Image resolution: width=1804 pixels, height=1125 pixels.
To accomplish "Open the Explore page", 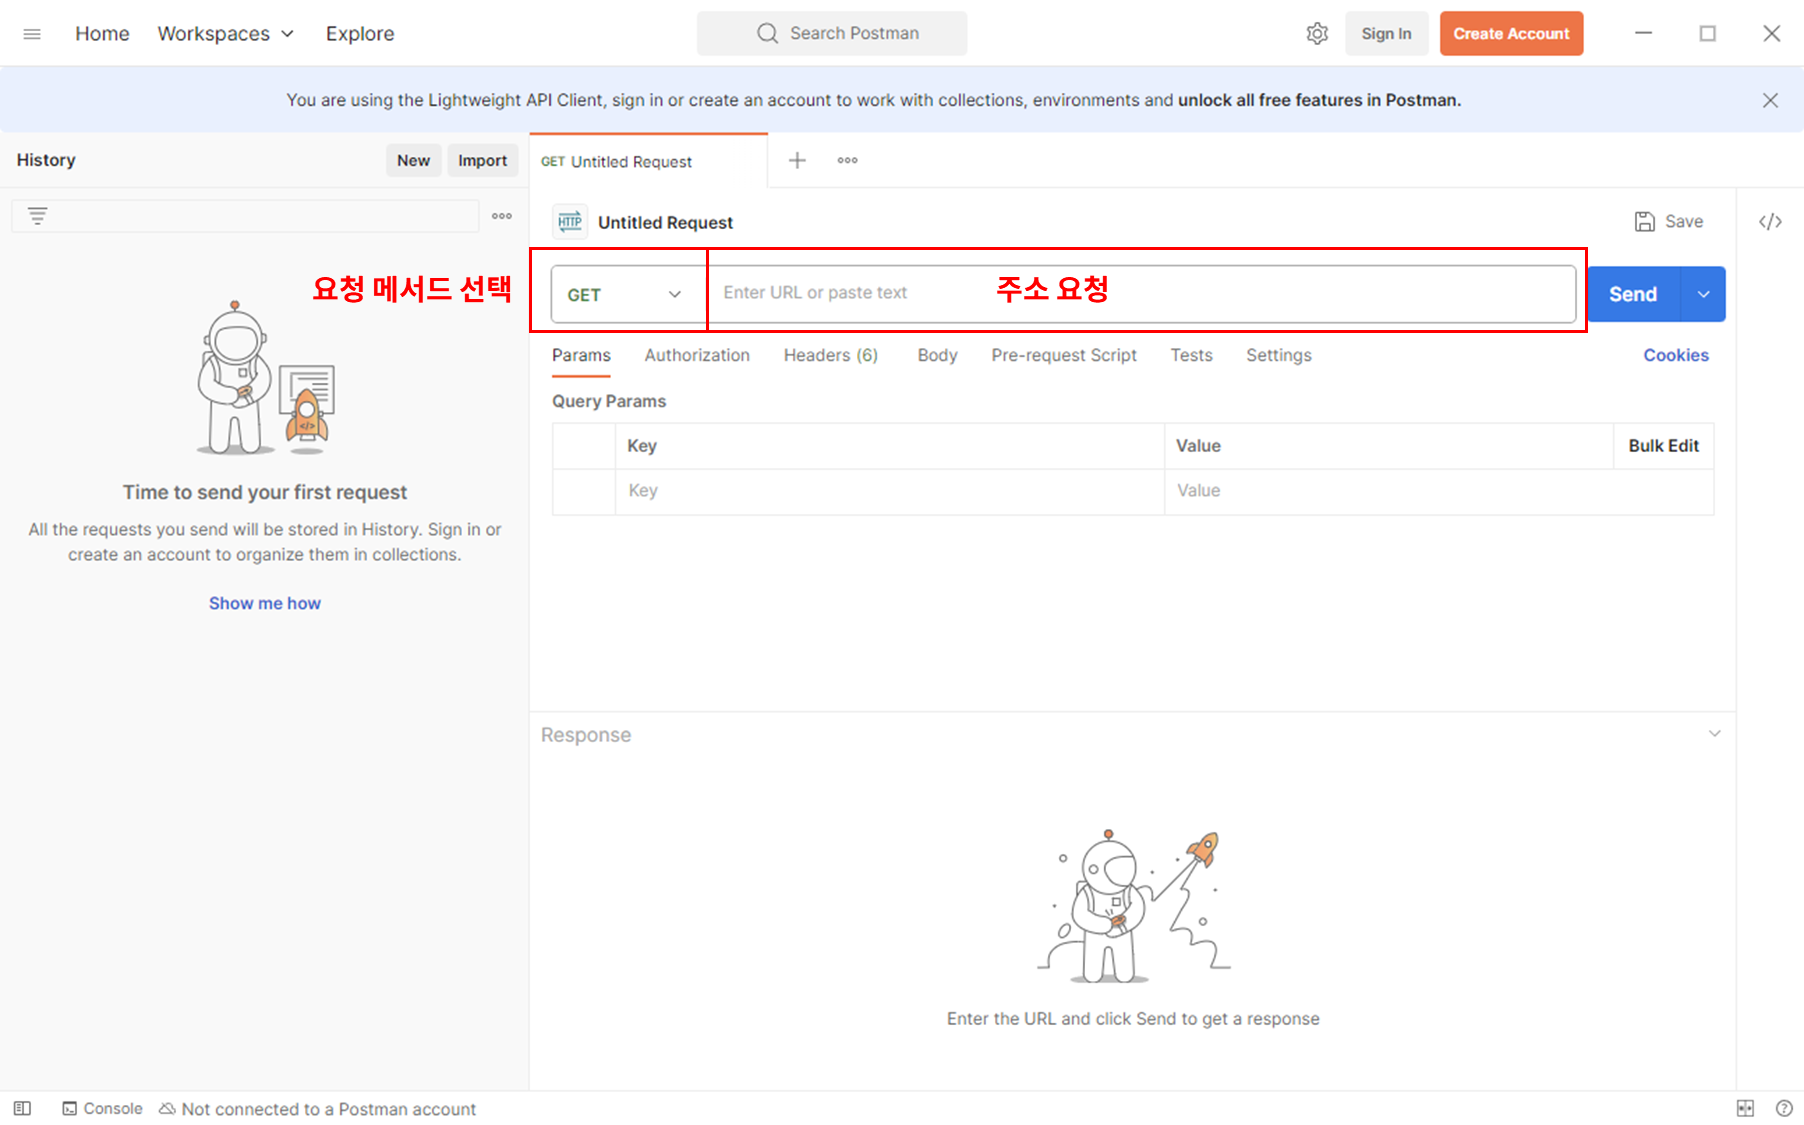I will coord(360,34).
